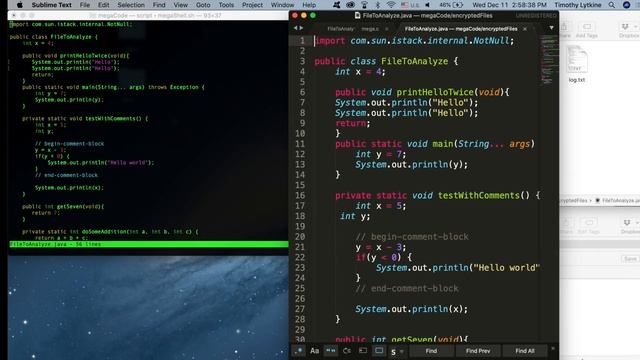Open the Help menu
This screenshot has height=360, width=640.
[309, 5]
